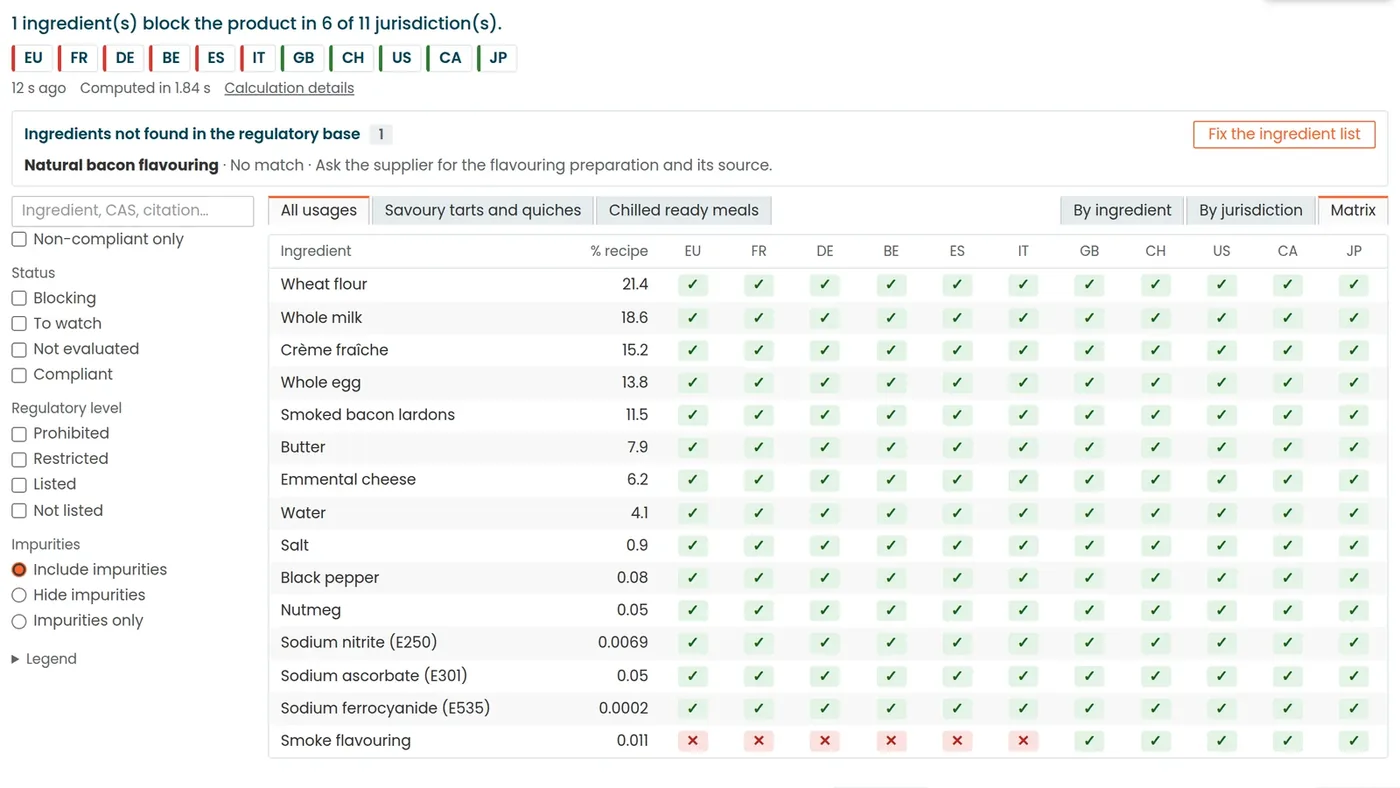Image resolution: width=1400 pixels, height=788 pixels.
Task: Open the Calculation details link
Action: pos(289,88)
